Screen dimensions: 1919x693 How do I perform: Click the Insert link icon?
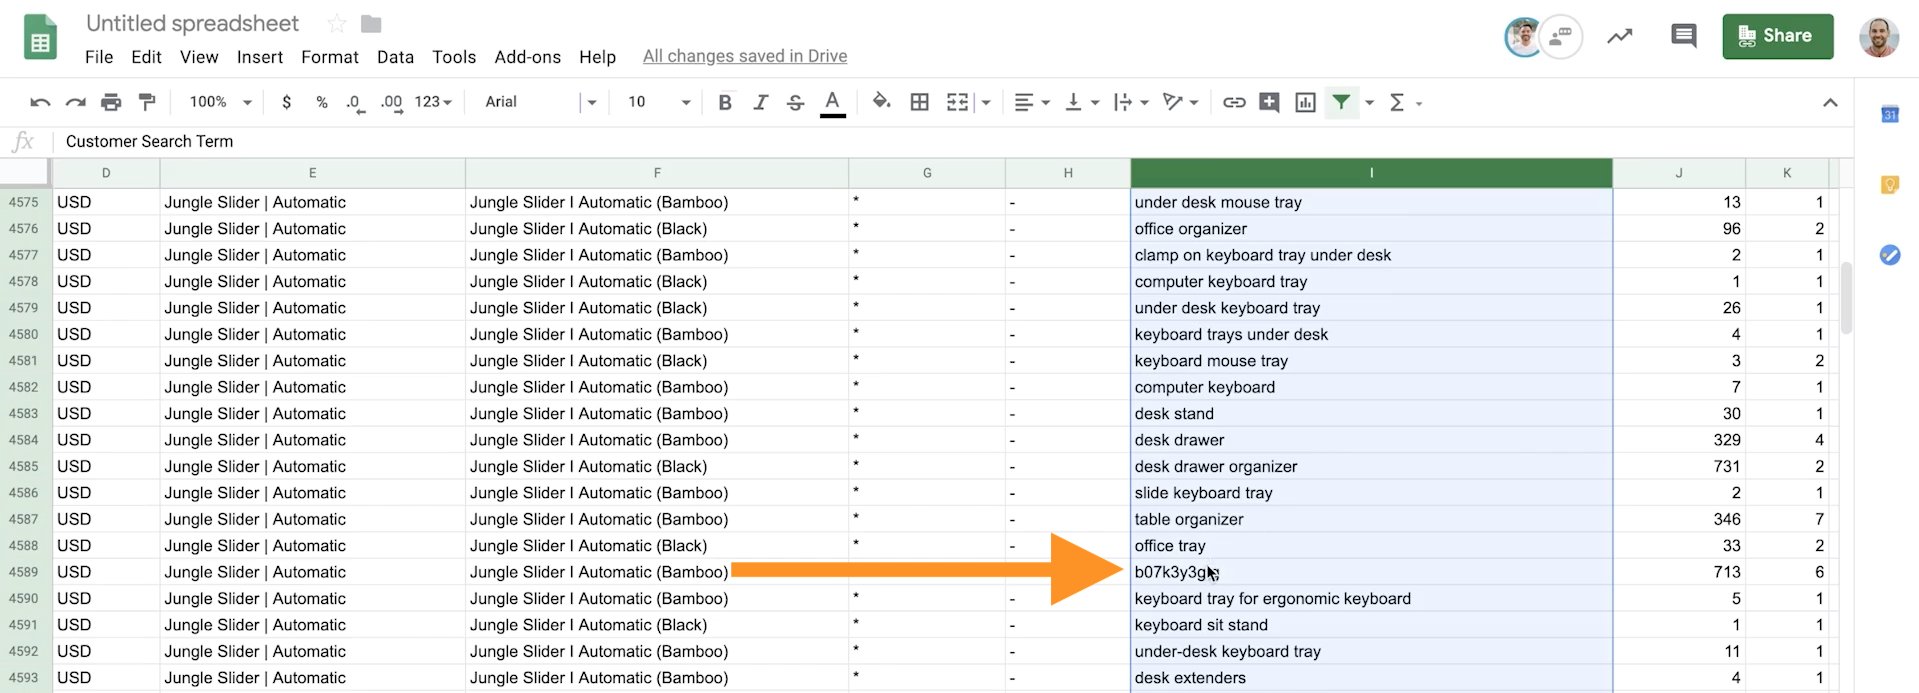coord(1234,102)
